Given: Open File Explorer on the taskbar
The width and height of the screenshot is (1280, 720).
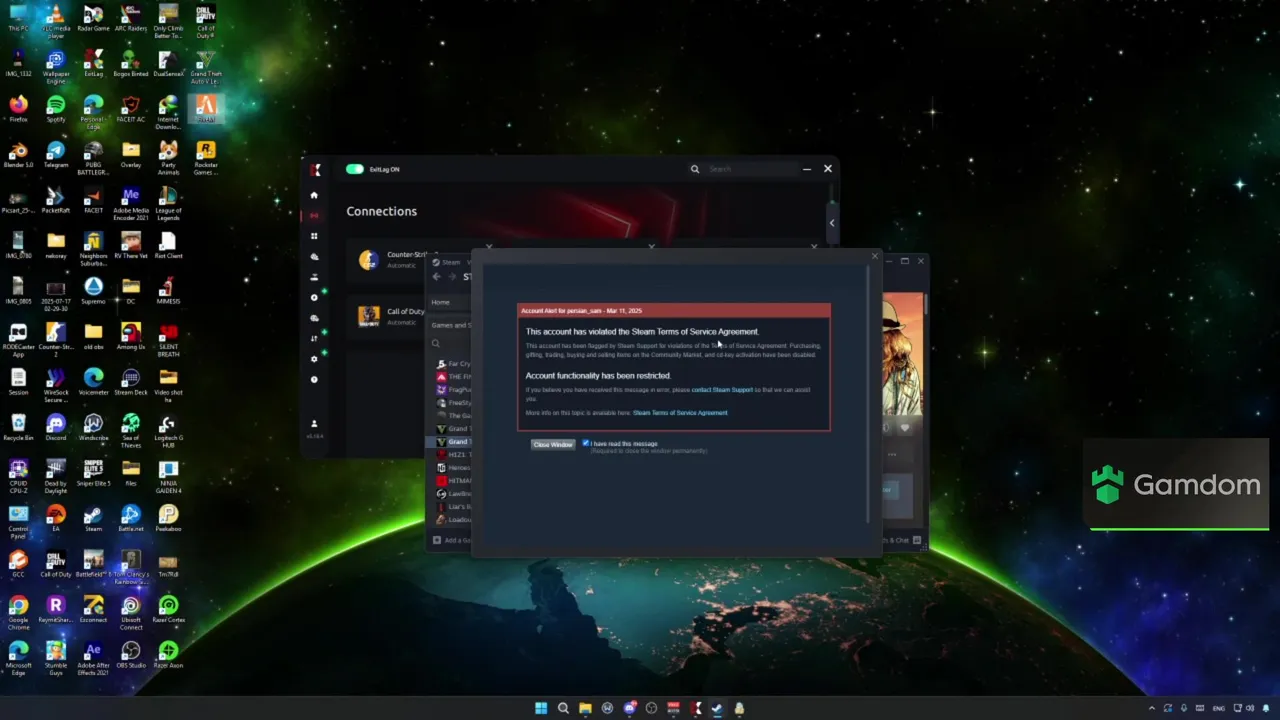Looking at the screenshot, I should tap(585, 708).
